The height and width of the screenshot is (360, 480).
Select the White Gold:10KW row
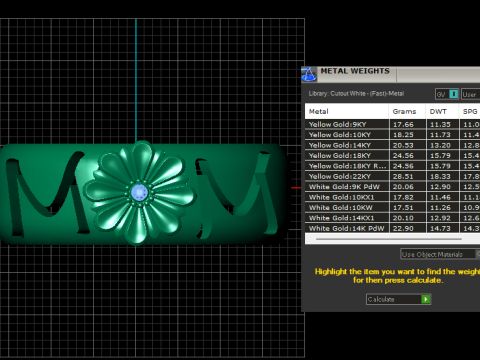pyautogui.click(x=392, y=207)
